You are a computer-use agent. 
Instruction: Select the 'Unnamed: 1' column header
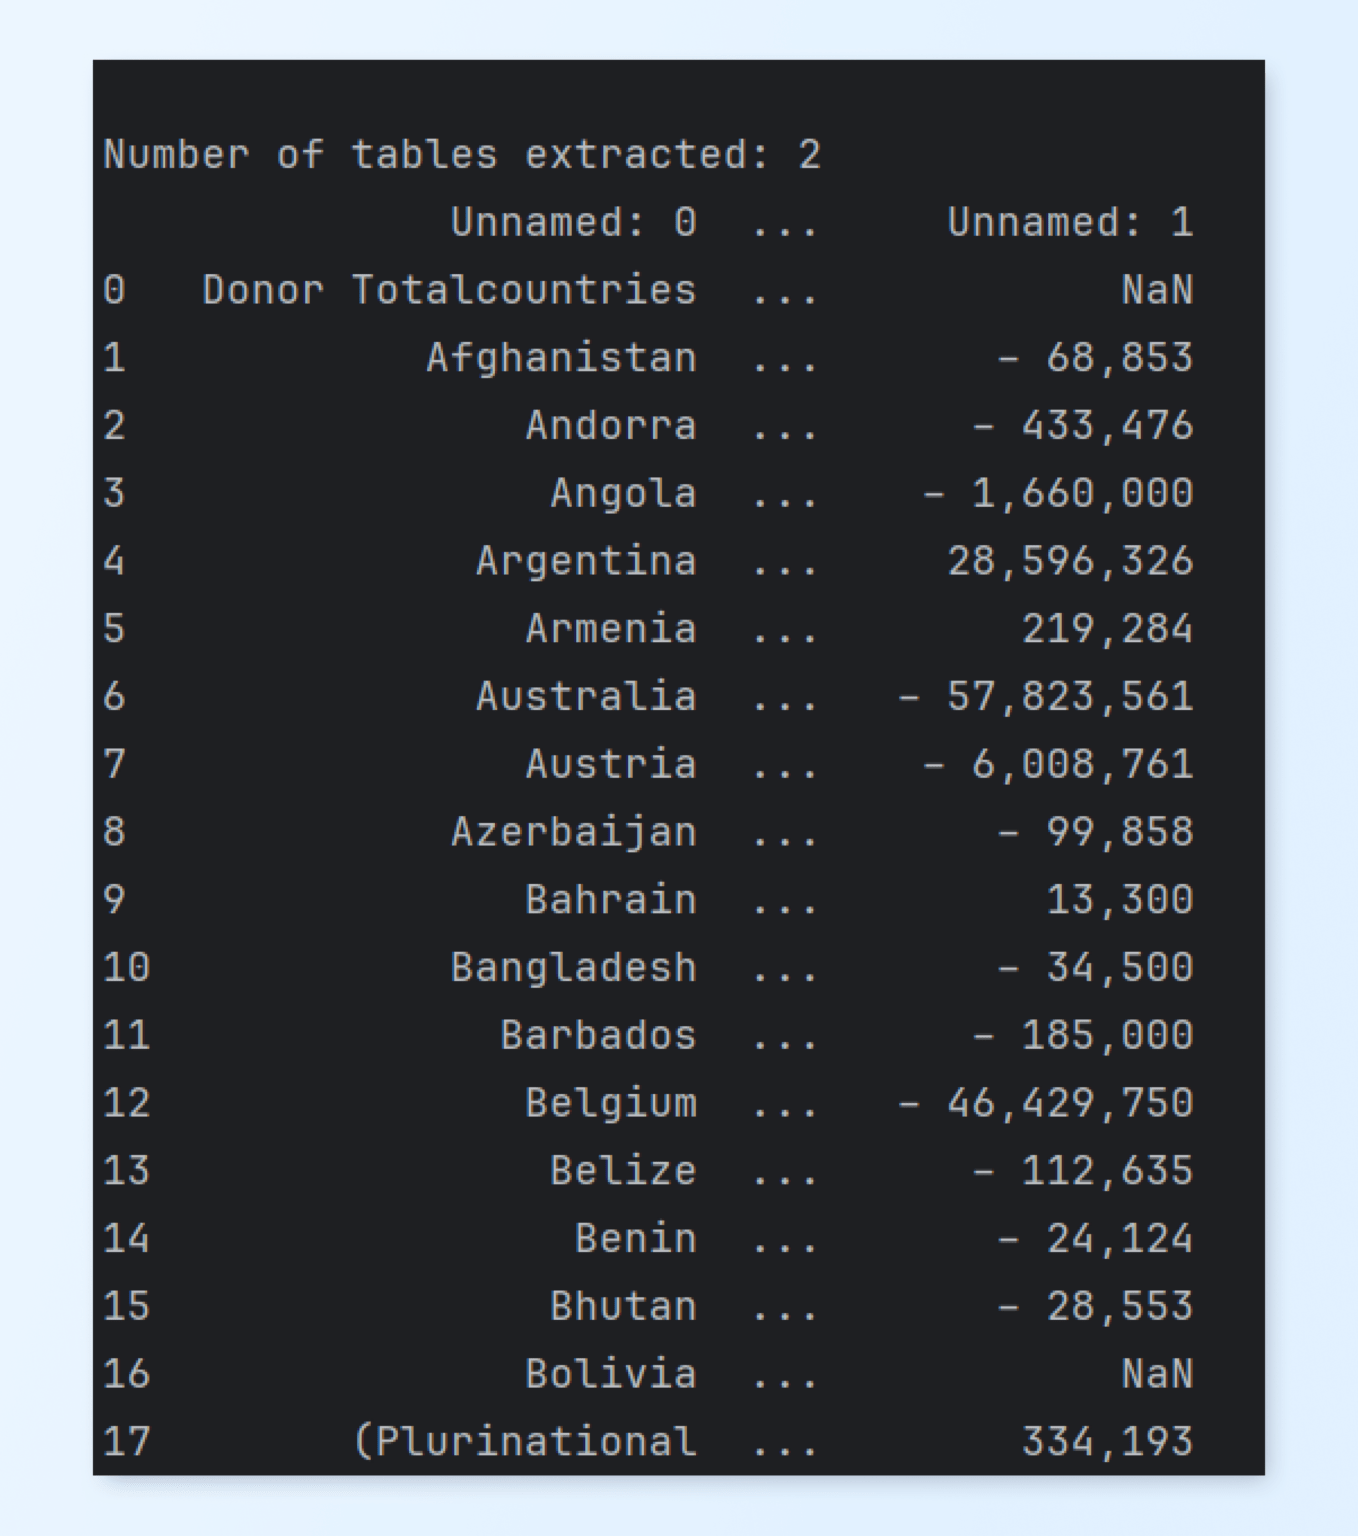(x=1070, y=222)
